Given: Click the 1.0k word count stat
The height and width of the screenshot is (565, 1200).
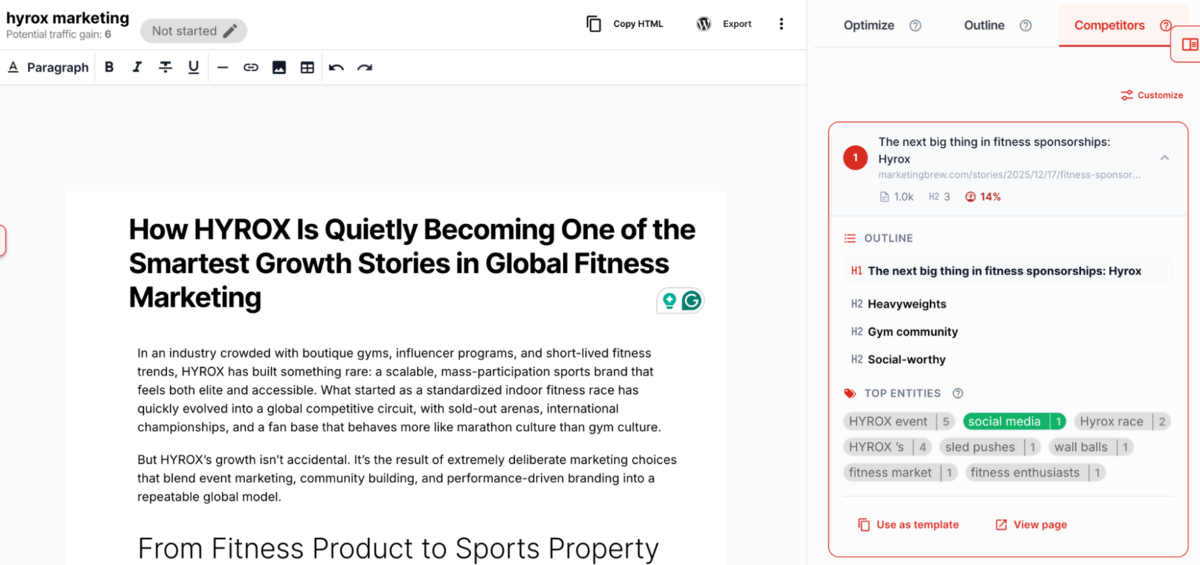Looking at the screenshot, I should tap(897, 197).
